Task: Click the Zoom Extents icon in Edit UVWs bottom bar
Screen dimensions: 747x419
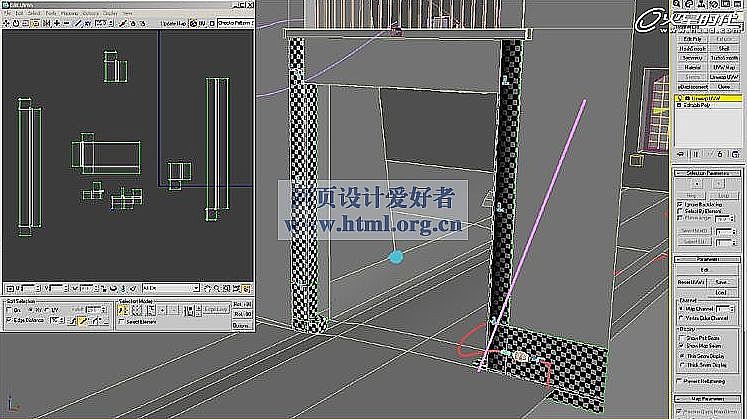Action: tap(236, 289)
